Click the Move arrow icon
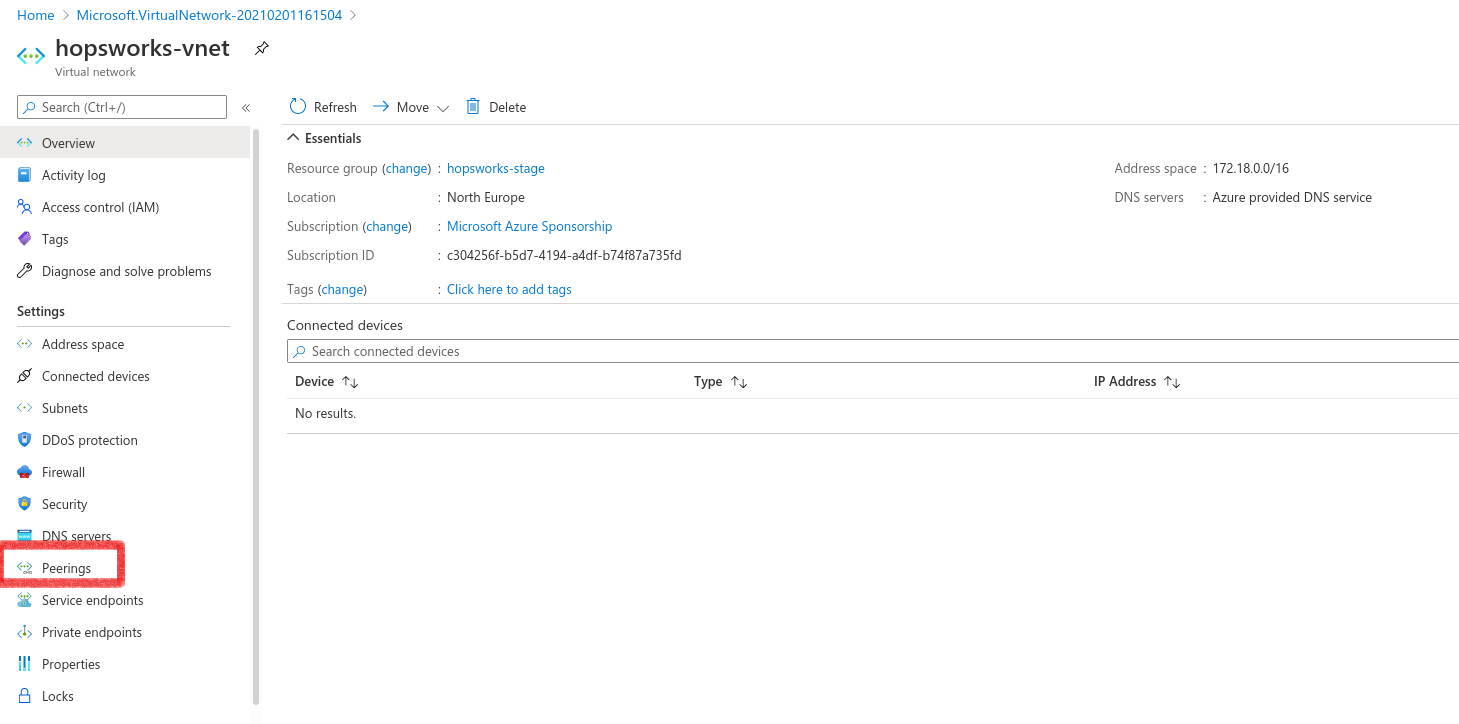1459x724 pixels. (381, 107)
